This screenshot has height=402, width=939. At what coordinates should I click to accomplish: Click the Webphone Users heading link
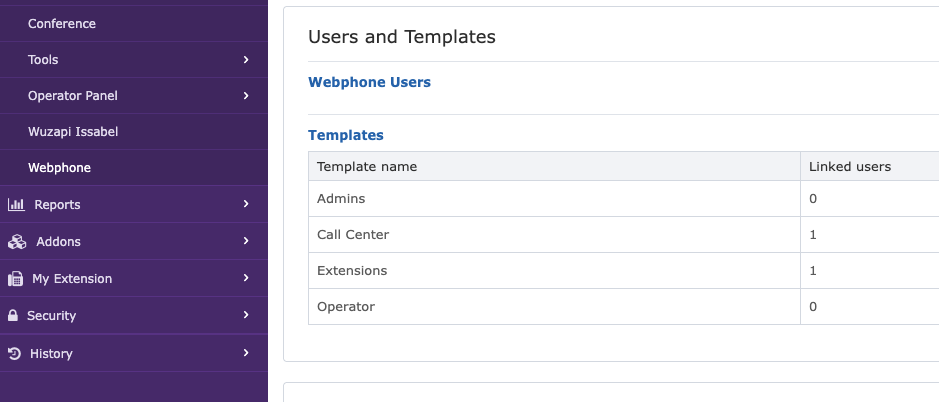pyautogui.click(x=369, y=82)
